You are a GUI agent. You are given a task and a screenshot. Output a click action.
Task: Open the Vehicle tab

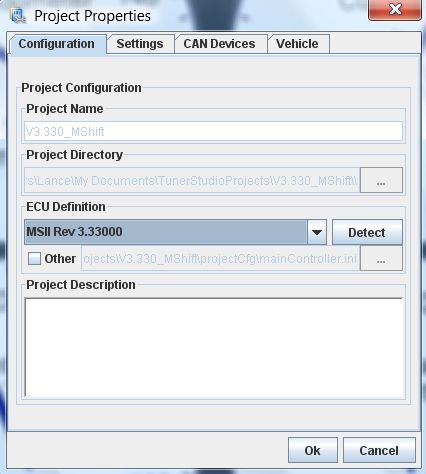pos(297,44)
